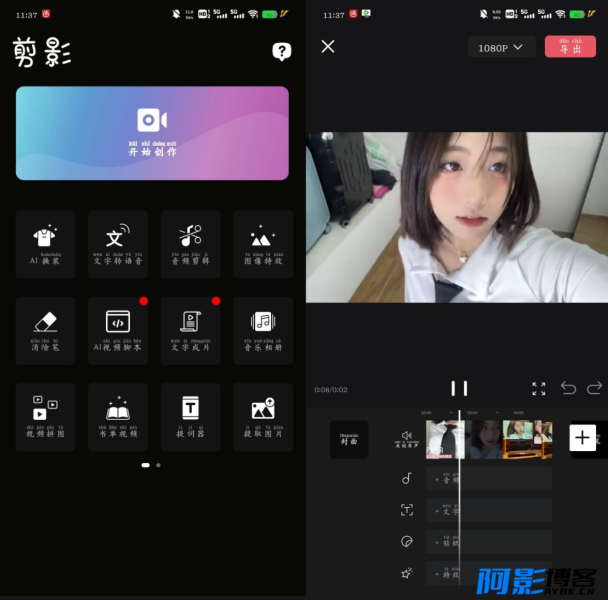Select the 消除笔 eraser pen tool
The height and width of the screenshot is (600, 608).
click(x=45, y=329)
